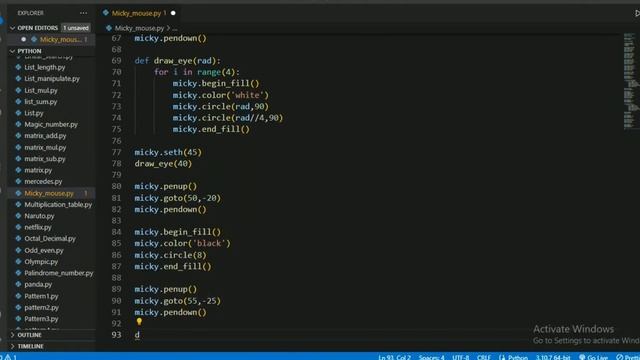
Task: Select Micky_mouse.py in the file tree
Action: [49, 193]
